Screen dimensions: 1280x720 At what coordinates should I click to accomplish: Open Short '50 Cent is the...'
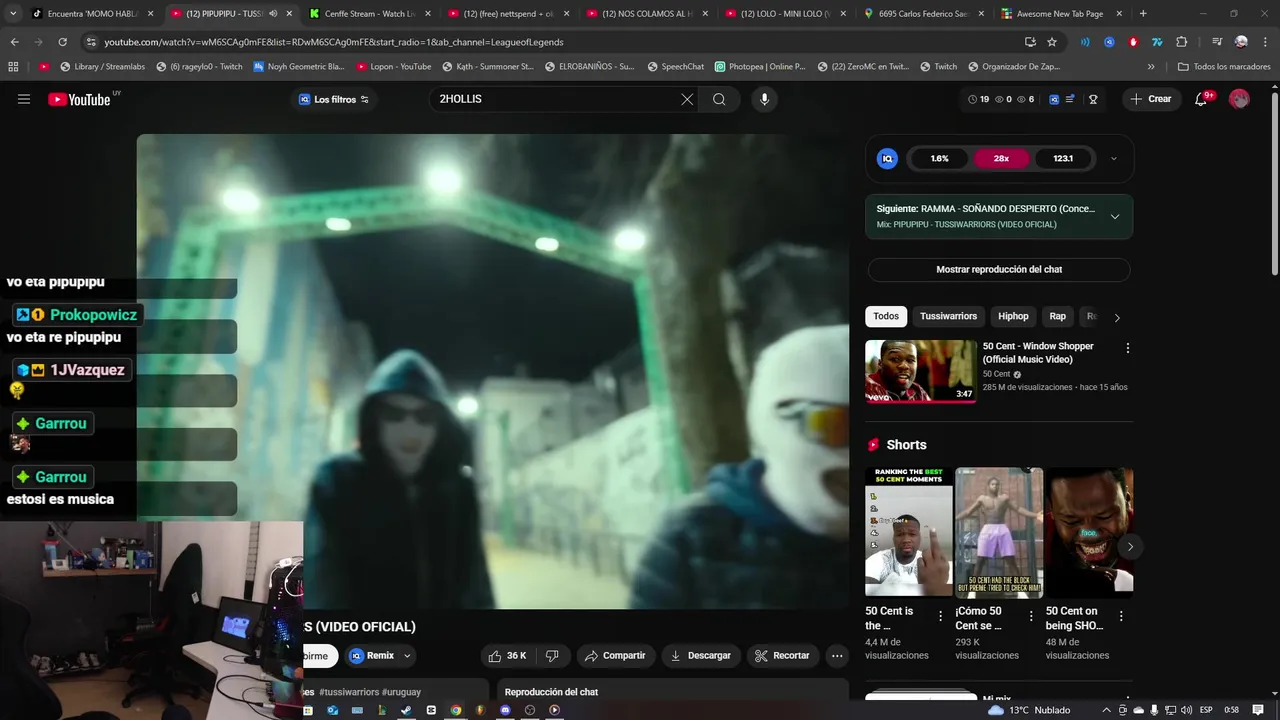pos(909,532)
